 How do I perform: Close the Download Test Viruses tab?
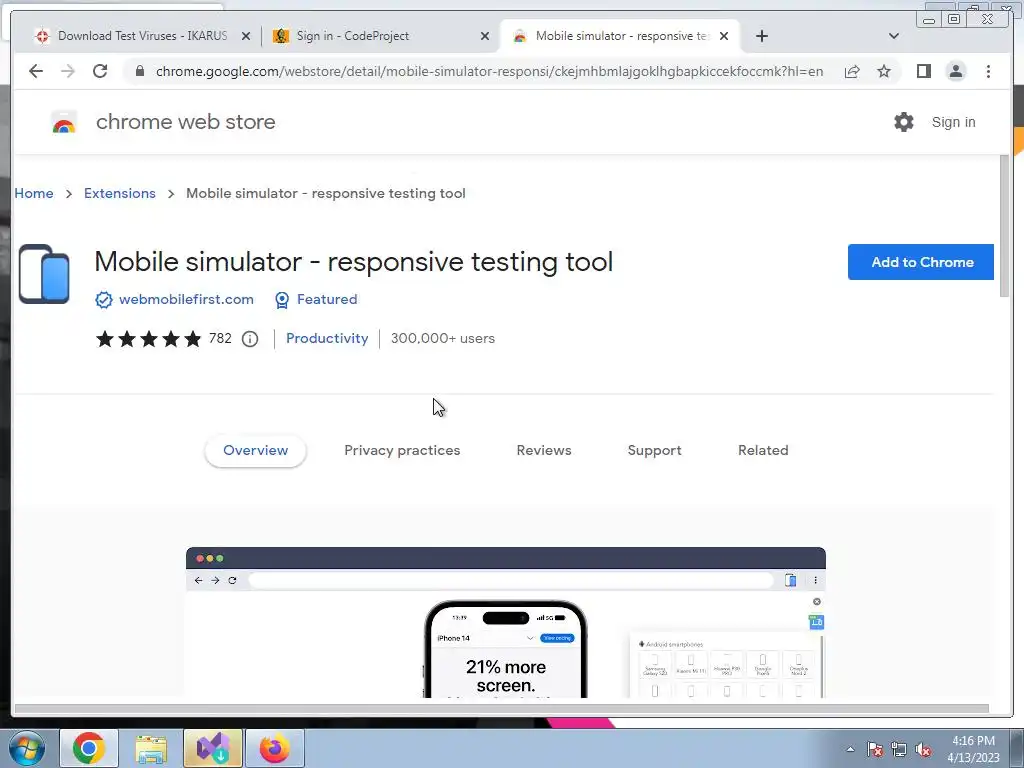tap(246, 37)
